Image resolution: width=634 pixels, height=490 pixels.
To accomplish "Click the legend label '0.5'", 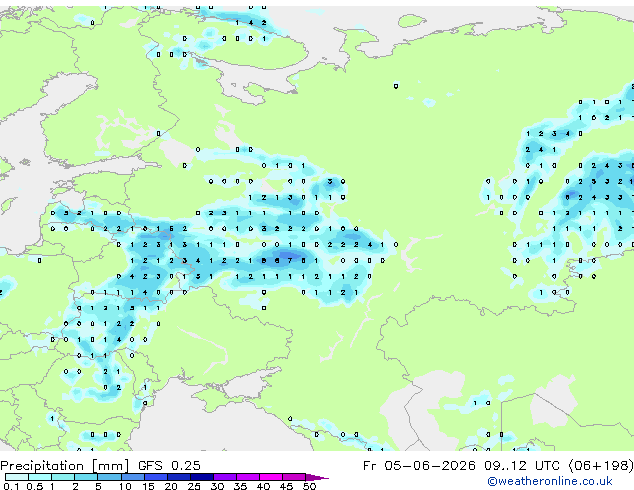I will tap(34, 486).
